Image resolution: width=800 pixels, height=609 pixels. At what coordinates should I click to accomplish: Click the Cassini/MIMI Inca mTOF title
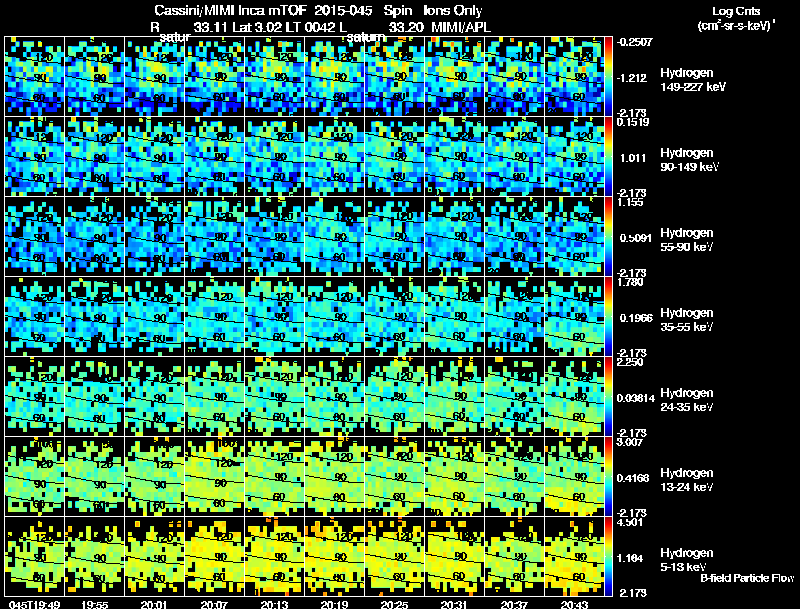click(x=230, y=10)
